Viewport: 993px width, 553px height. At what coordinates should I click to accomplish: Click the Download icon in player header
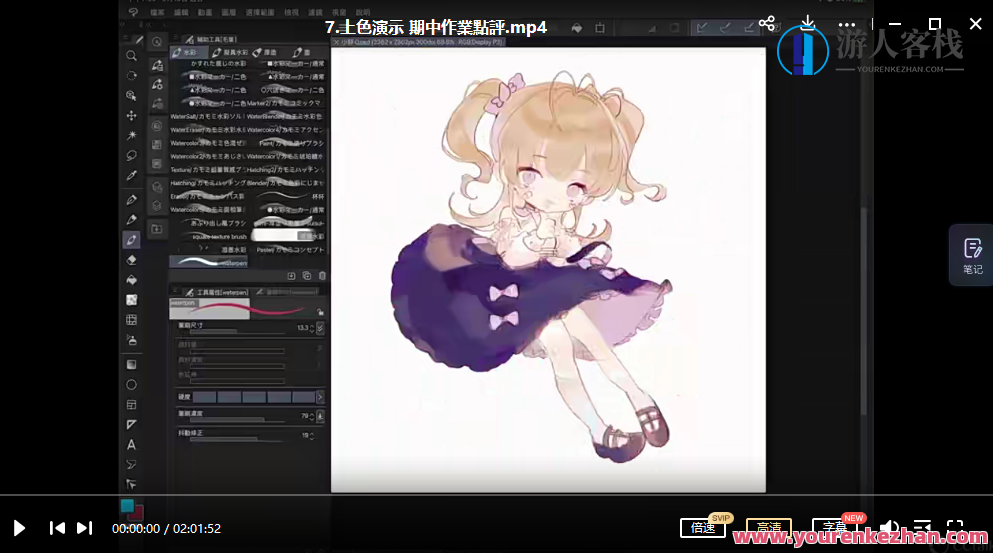(x=808, y=23)
